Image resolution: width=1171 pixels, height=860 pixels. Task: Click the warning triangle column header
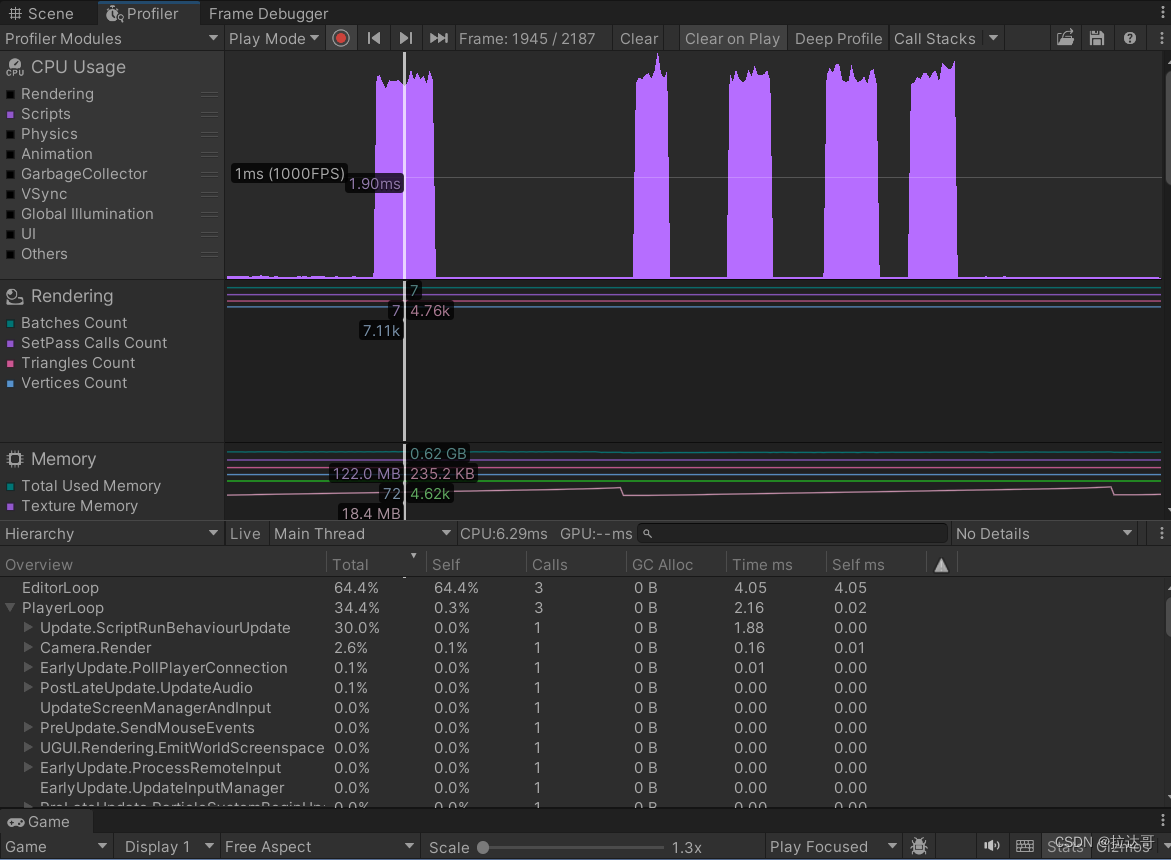click(941, 565)
